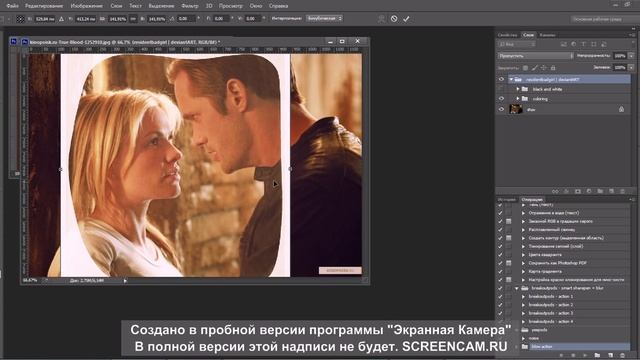This screenshot has height=360, width=640.
Task: Toggle checkmark for Карта градиента action
Action: coord(500,271)
